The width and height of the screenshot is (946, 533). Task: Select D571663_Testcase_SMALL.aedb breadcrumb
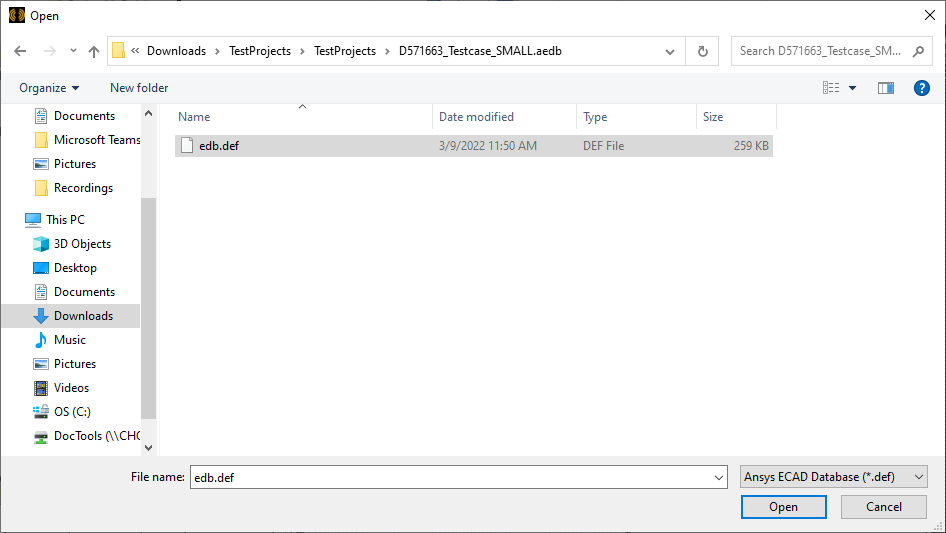(480, 51)
